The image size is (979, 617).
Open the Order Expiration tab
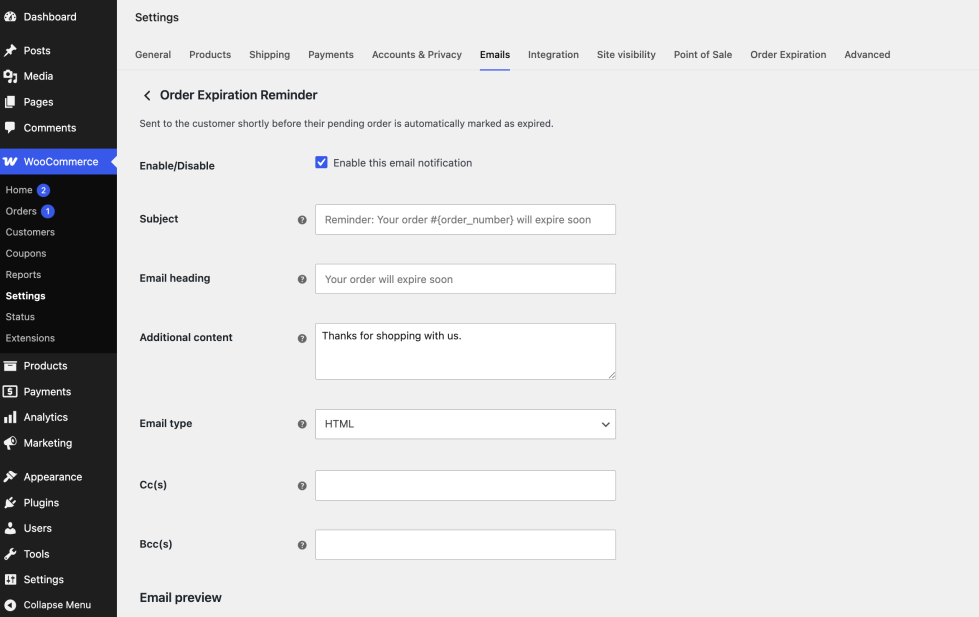tap(788, 54)
